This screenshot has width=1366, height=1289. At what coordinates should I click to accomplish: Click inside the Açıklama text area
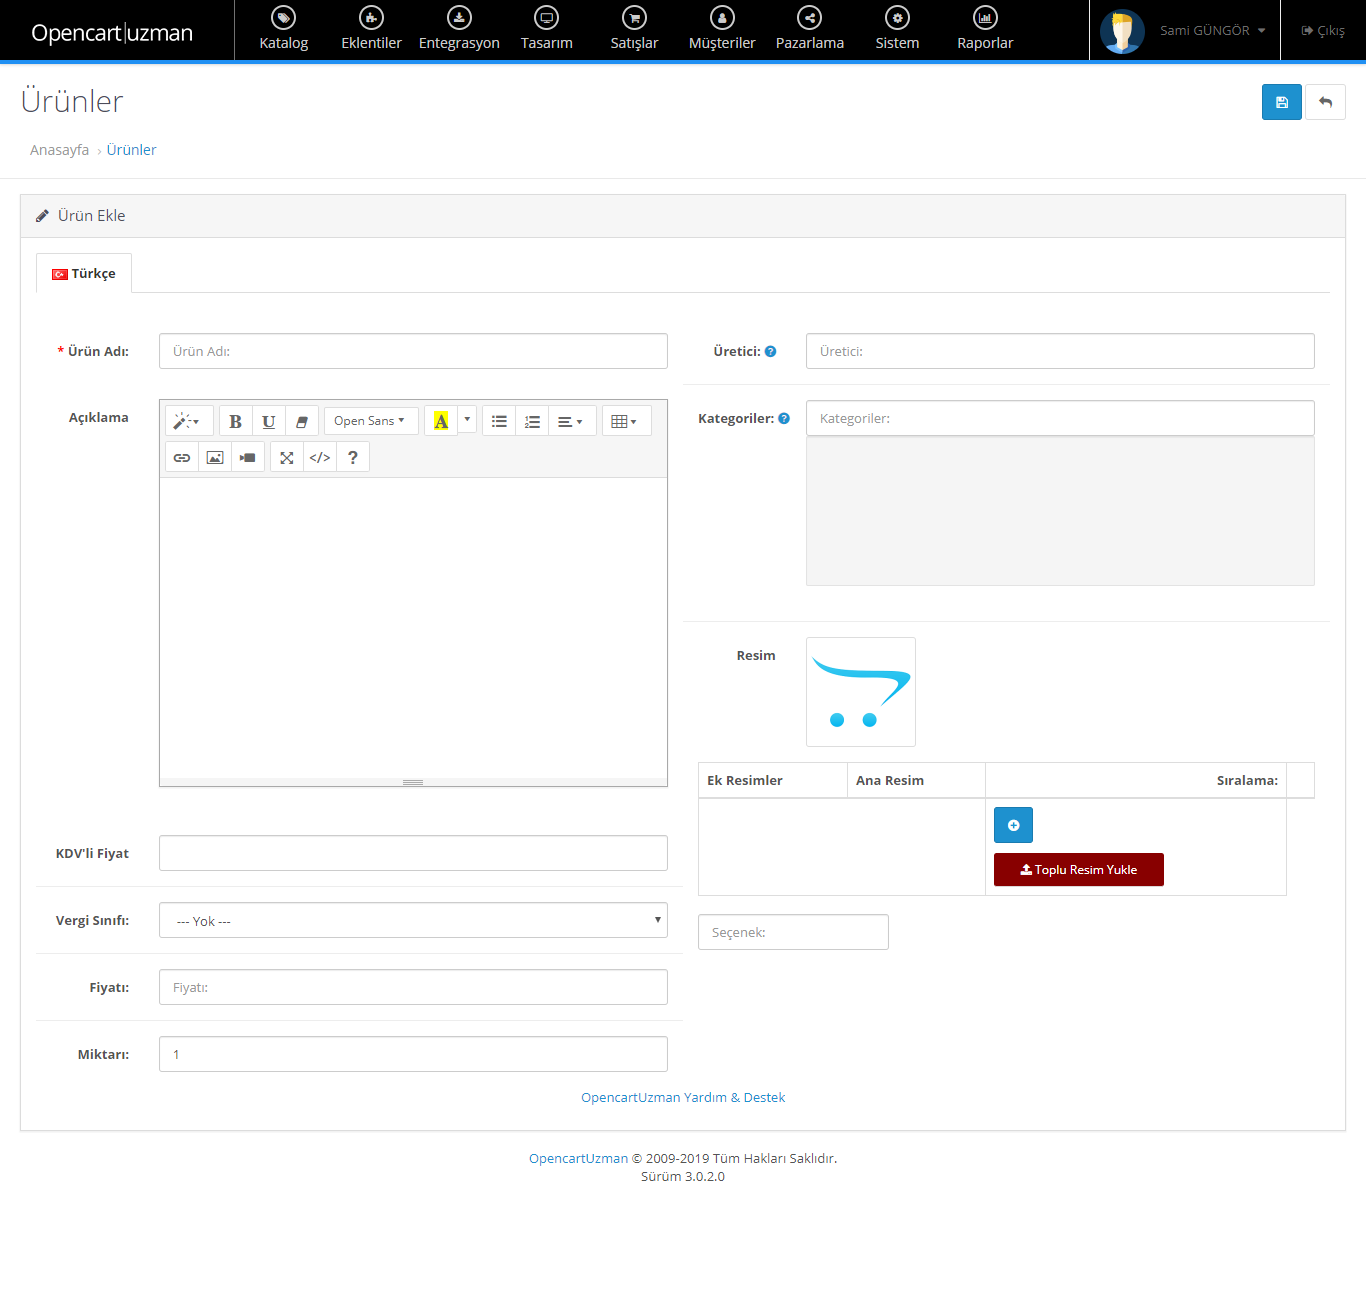(x=413, y=628)
